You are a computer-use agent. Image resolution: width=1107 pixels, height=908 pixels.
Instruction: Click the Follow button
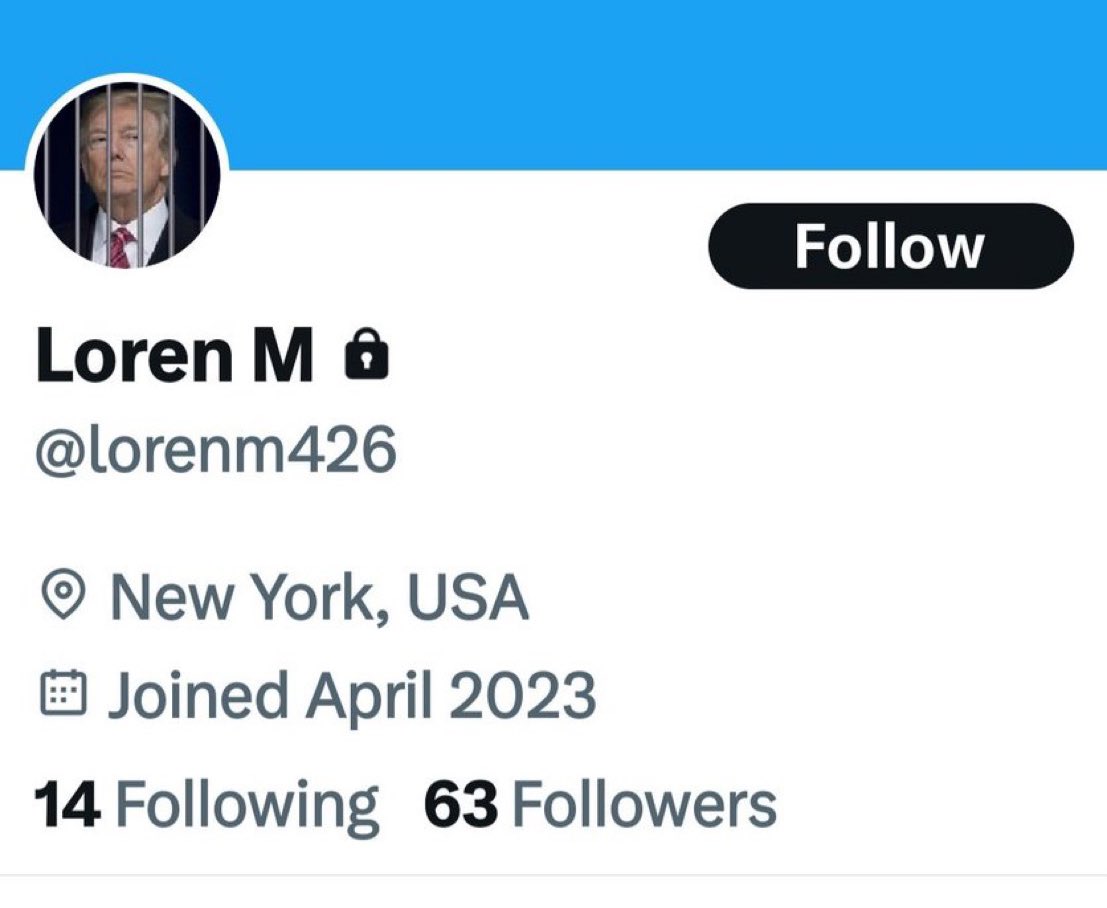pyautogui.click(x=890, y=247)
